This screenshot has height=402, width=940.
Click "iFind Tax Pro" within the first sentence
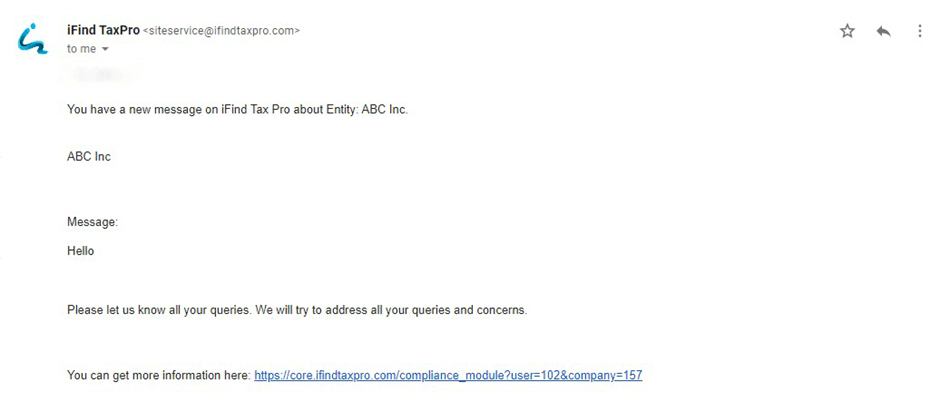coord(254,109)
